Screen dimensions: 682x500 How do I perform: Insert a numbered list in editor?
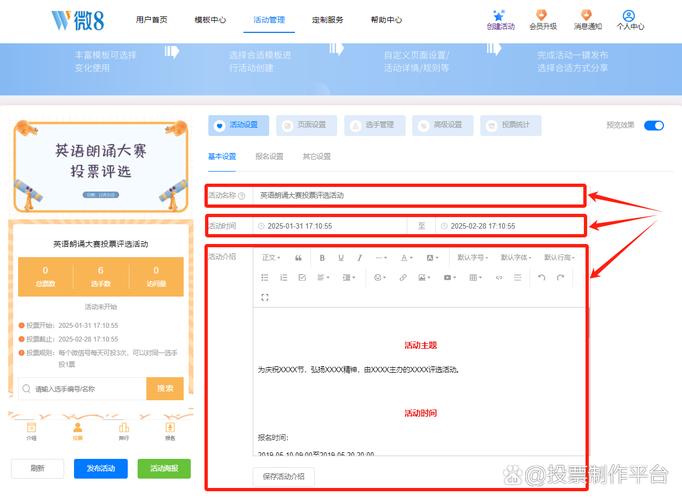coord(284,277)
